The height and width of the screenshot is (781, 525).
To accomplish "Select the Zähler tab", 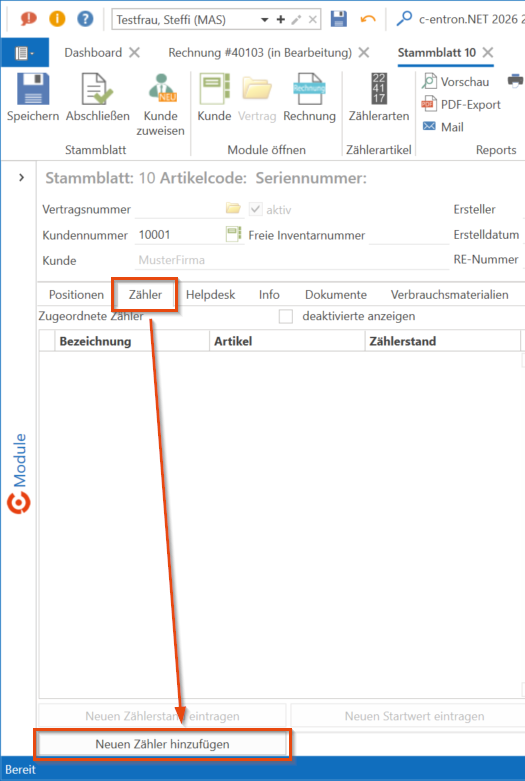I will [x=145, y=294].
